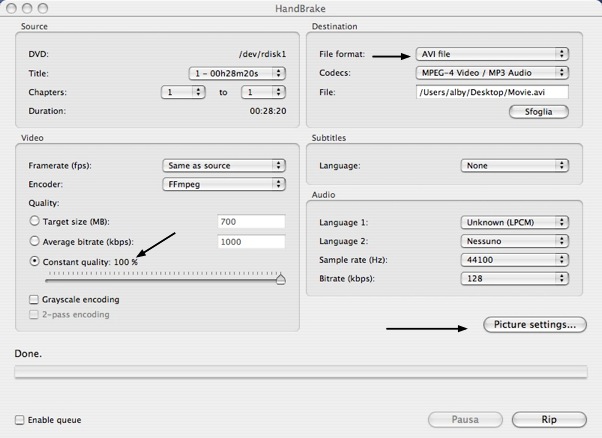Viewport: 602px width, 438px height.
Task: Click the encoding progress bar
Action: click(x=301, y=372)
